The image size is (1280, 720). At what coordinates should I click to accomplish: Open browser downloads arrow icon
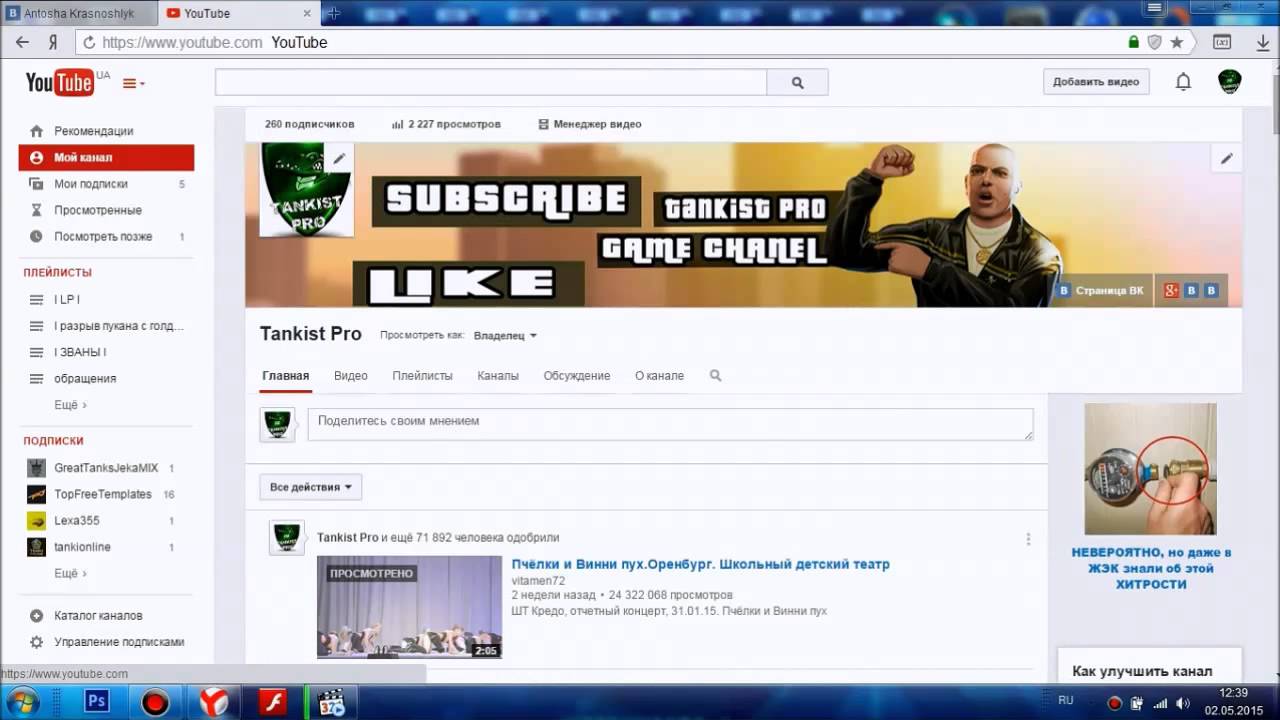coord(1263,42)
